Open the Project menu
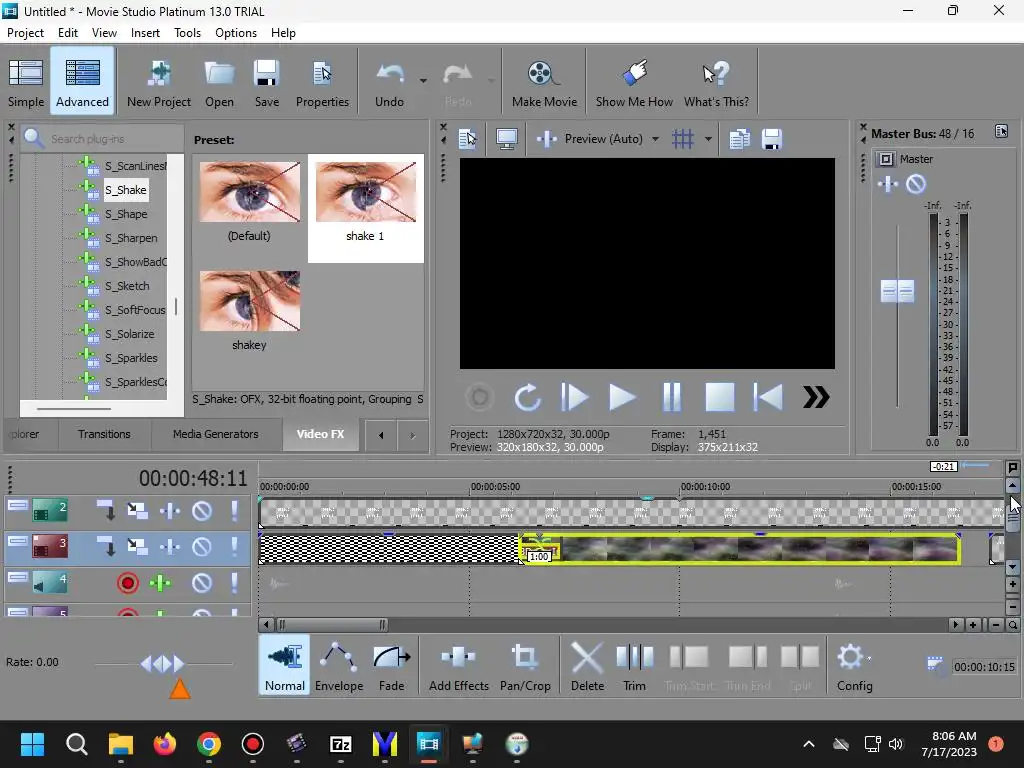 tap(25, 33)
